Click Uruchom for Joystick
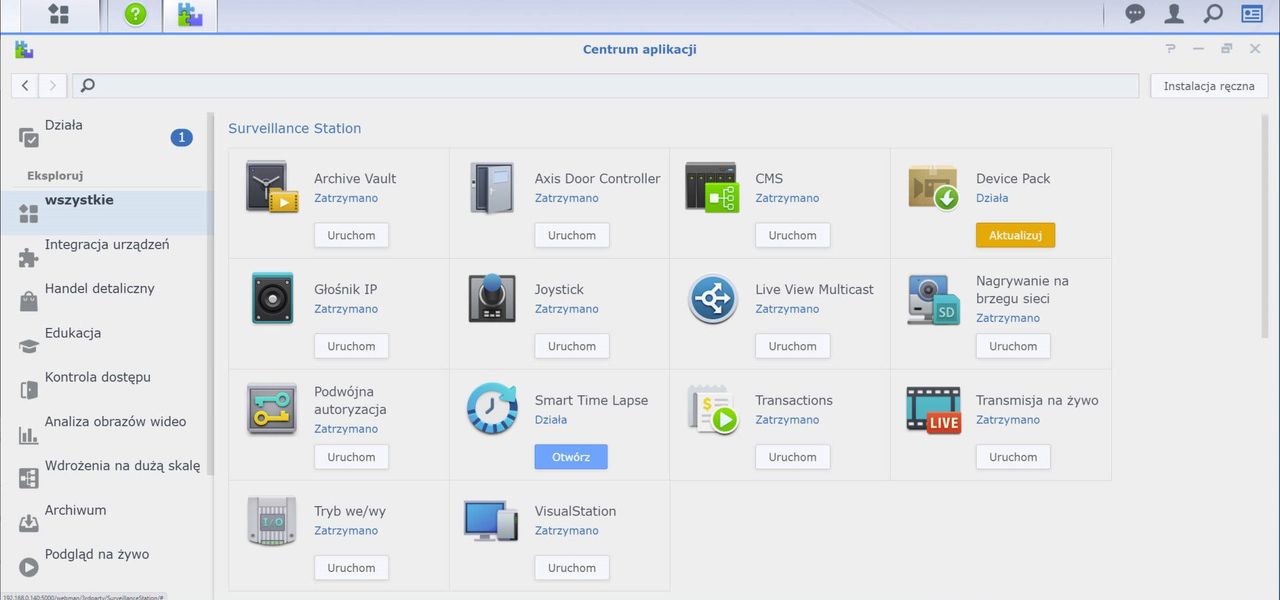1280x600 pixels. tap(572, 346)
